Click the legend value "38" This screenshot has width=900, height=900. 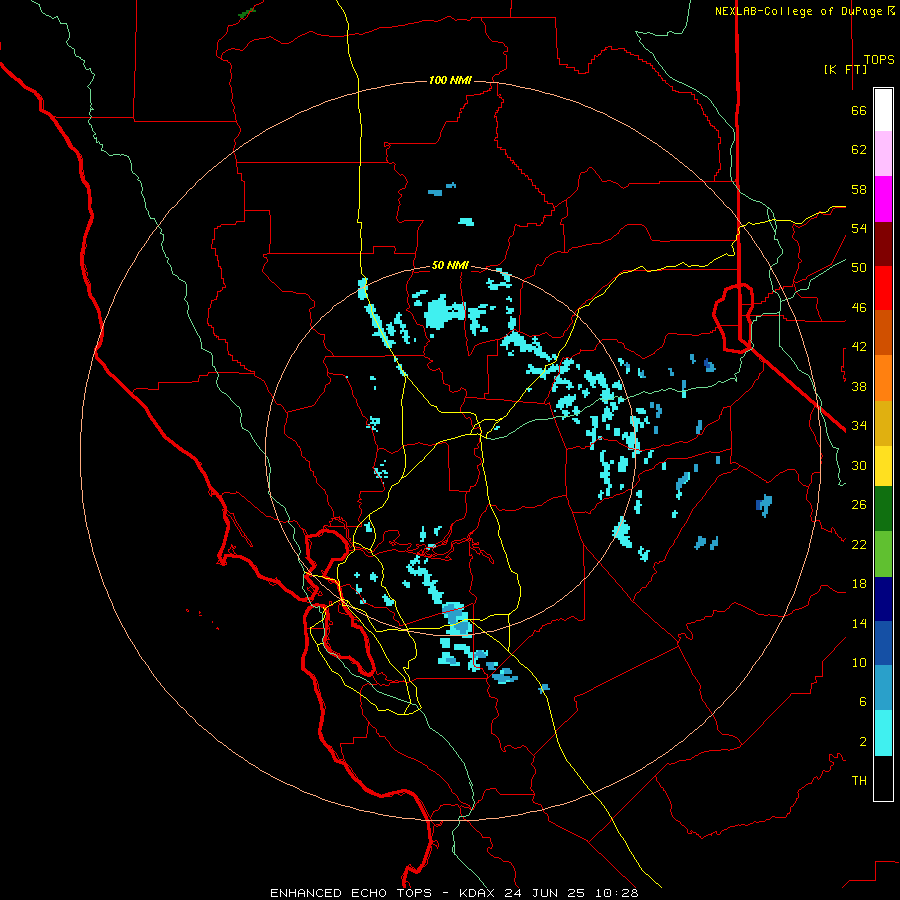click(859, 386)
